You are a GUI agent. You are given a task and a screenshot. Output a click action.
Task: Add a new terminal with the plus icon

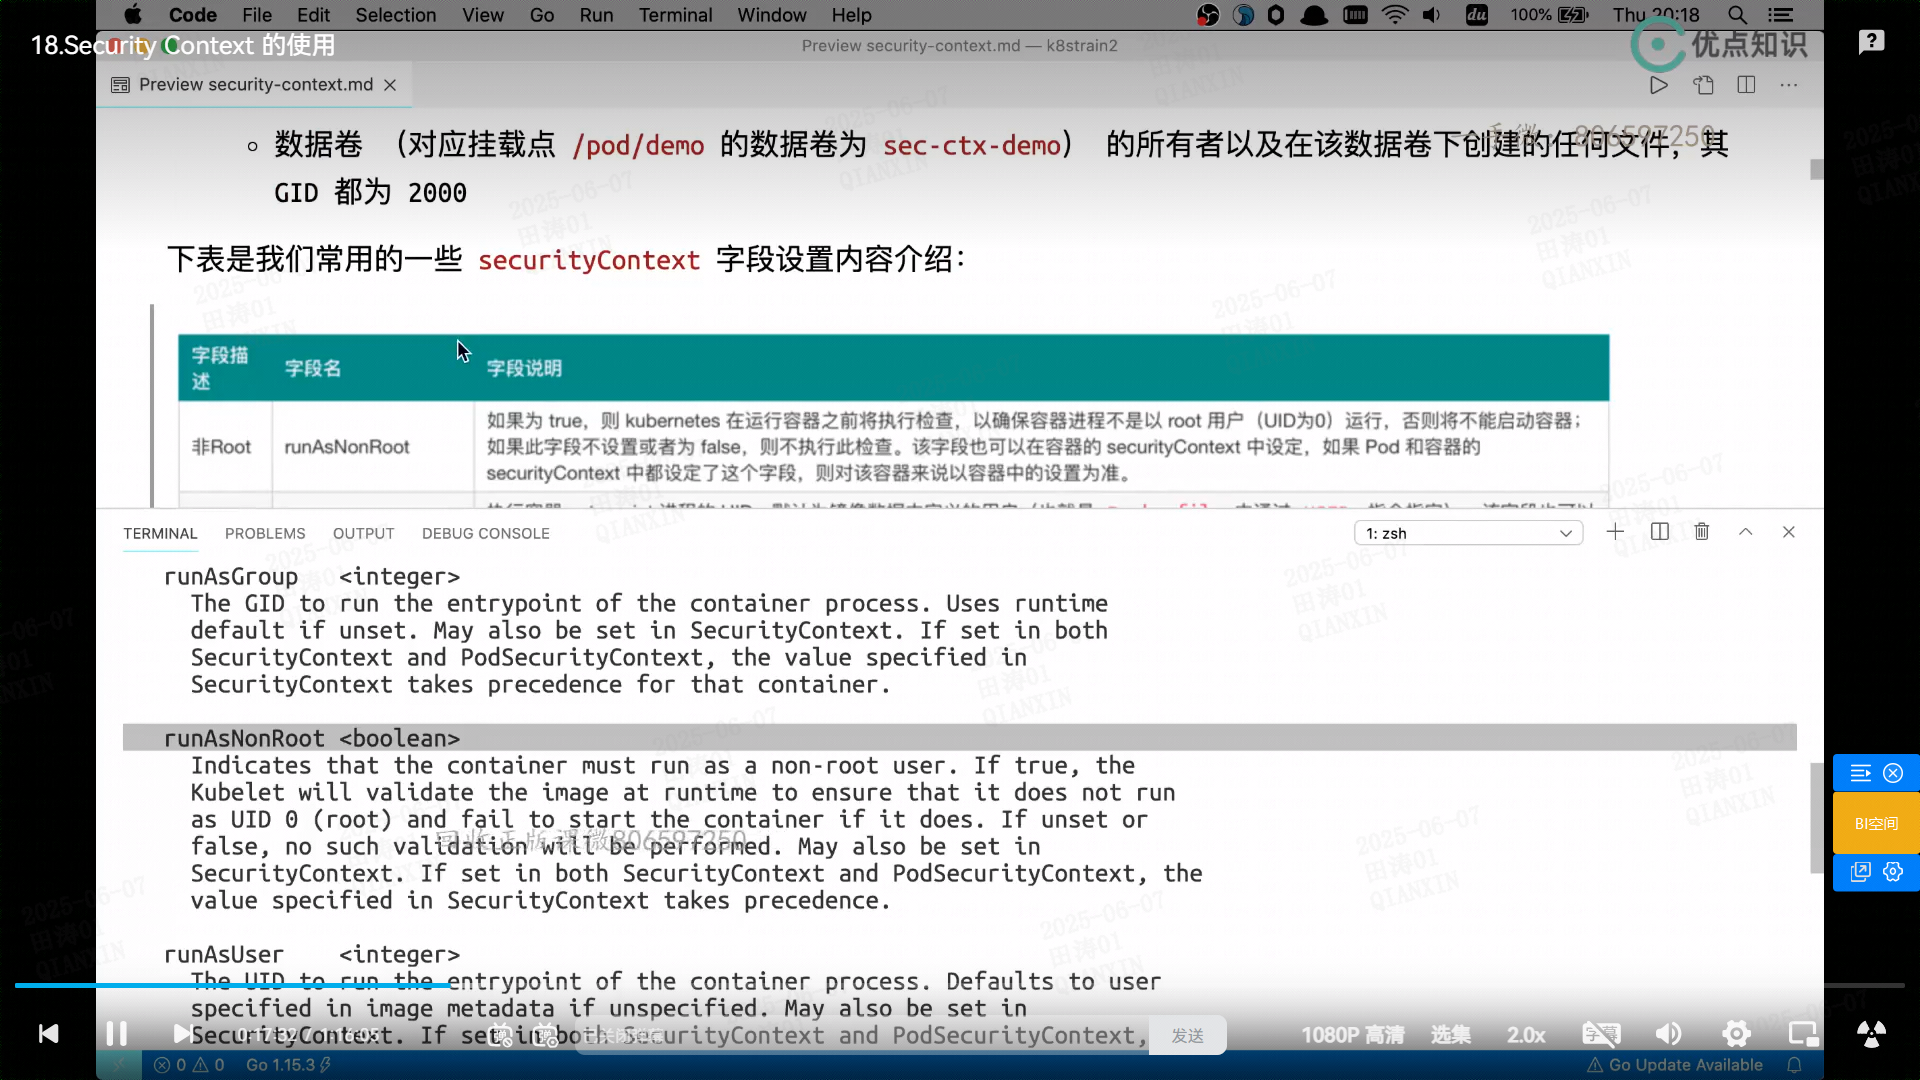pyautogui.click(x=1615, y=532)
